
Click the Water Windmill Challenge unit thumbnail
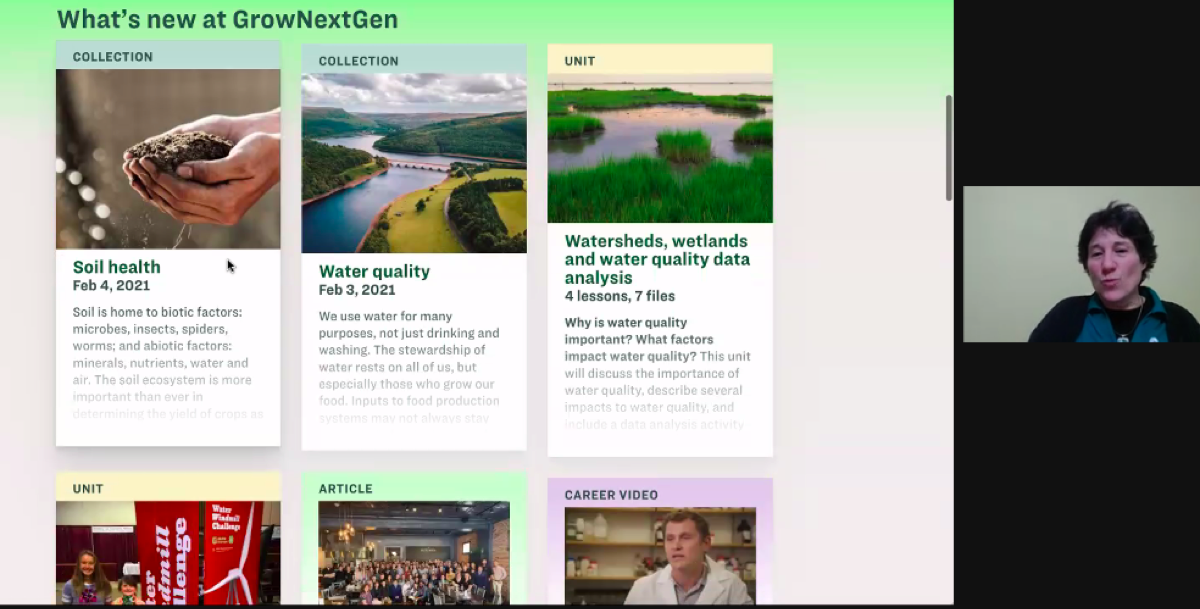click(168, 553)
